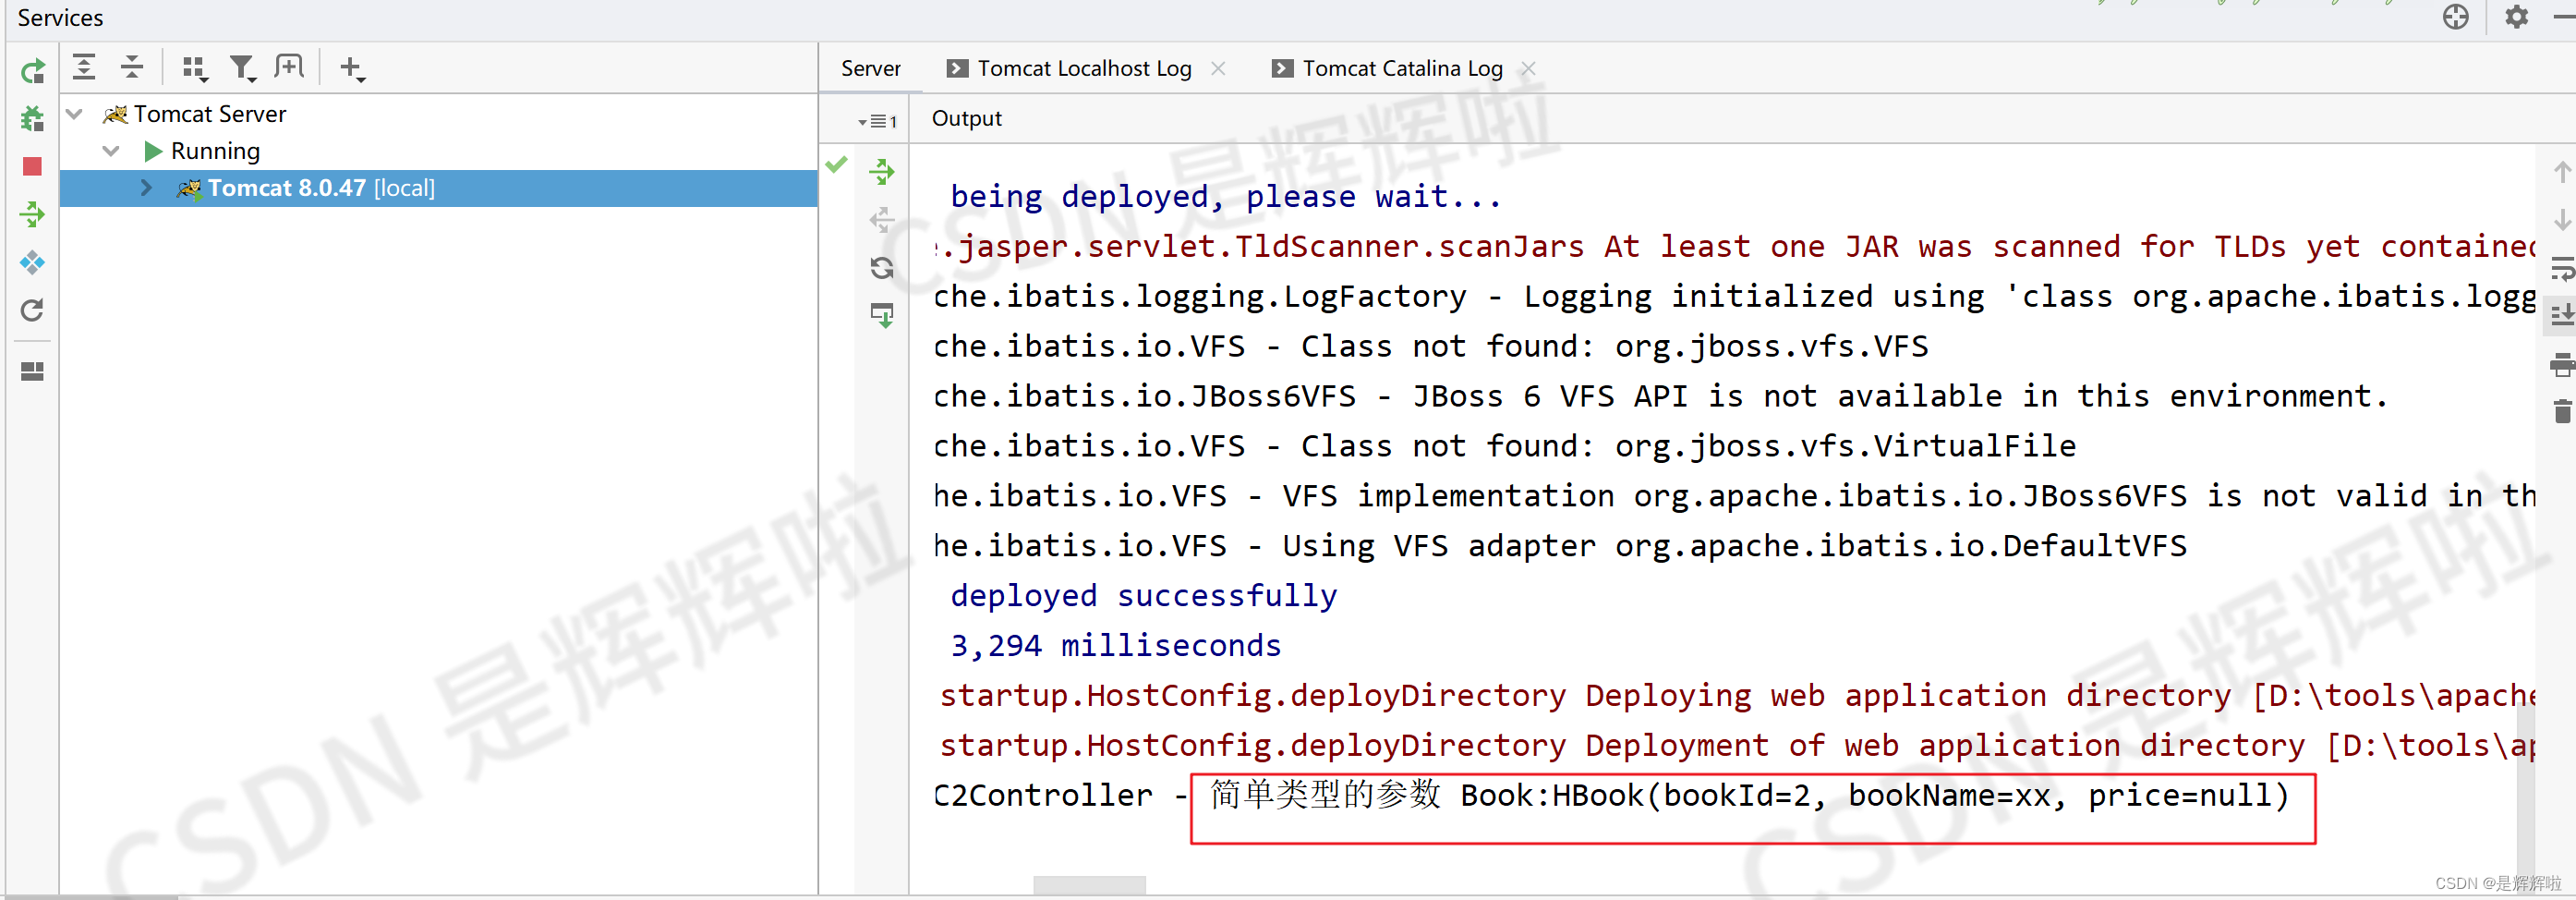Expand the Tomcat 8.0.47 local node
Viewport: 2576px width, 900px height.
[146, 187]
